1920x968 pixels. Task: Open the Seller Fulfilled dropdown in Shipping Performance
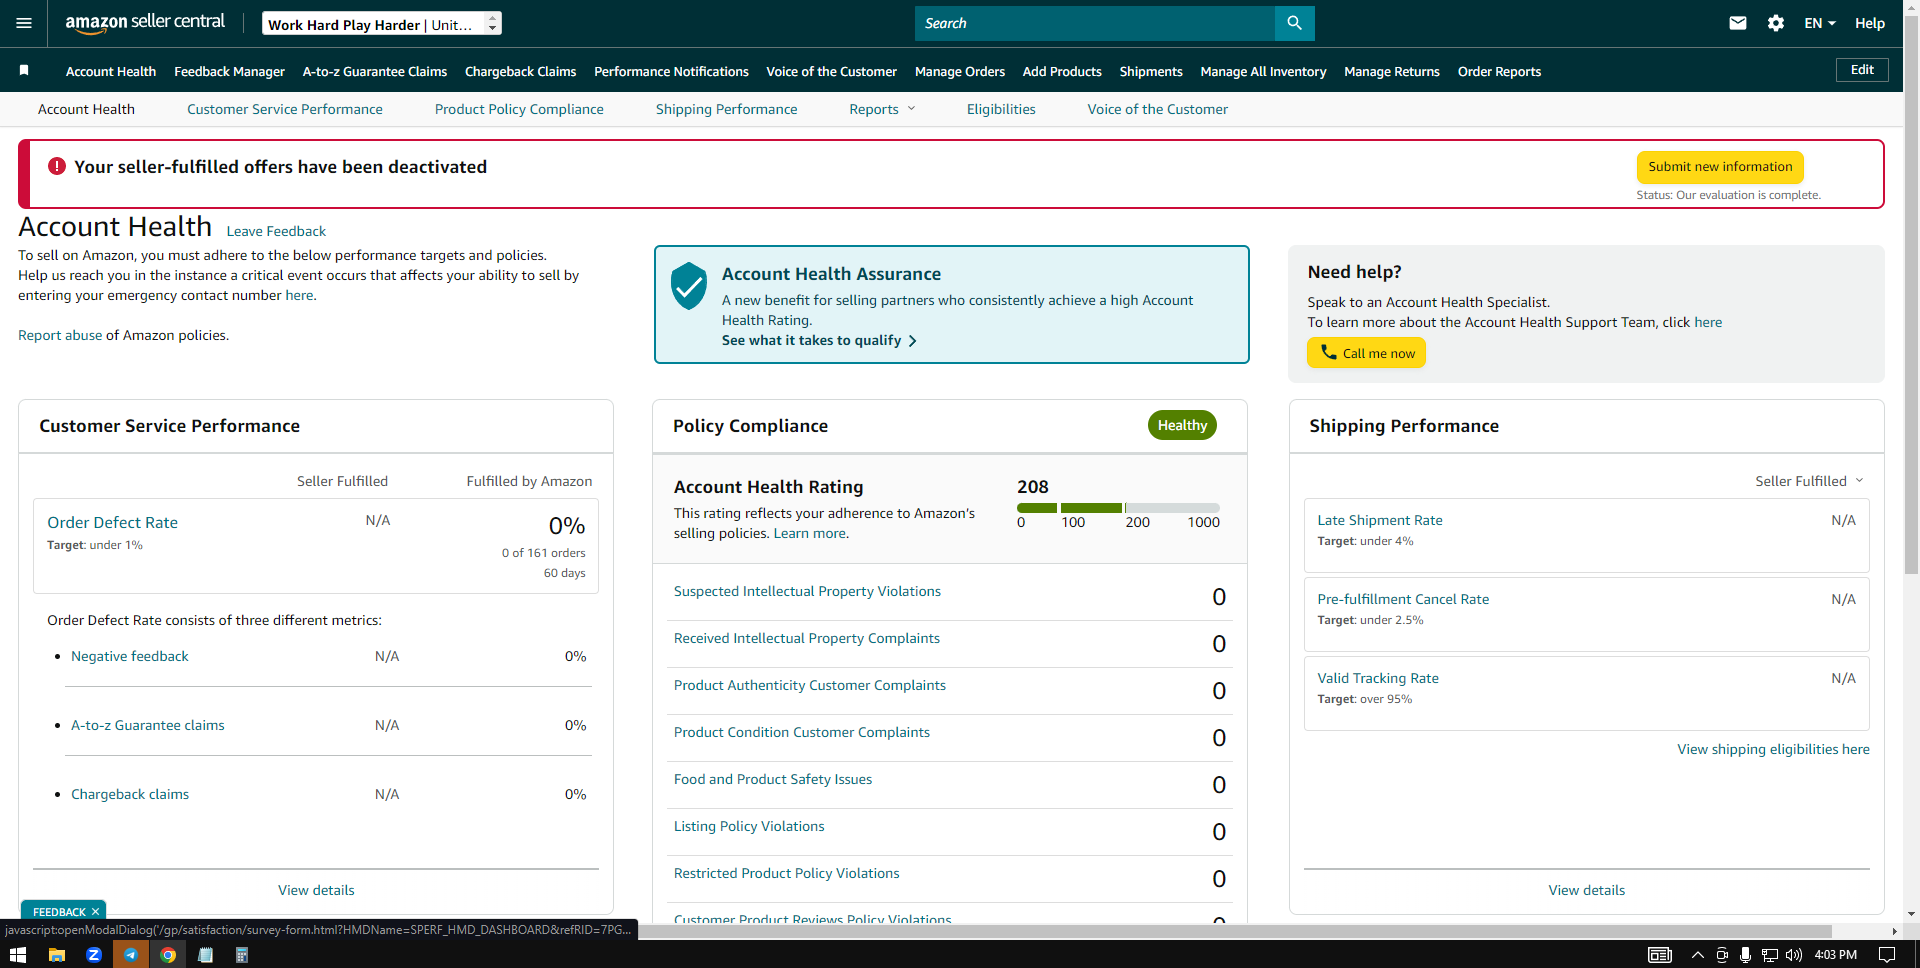click(x=1809, y=481)
